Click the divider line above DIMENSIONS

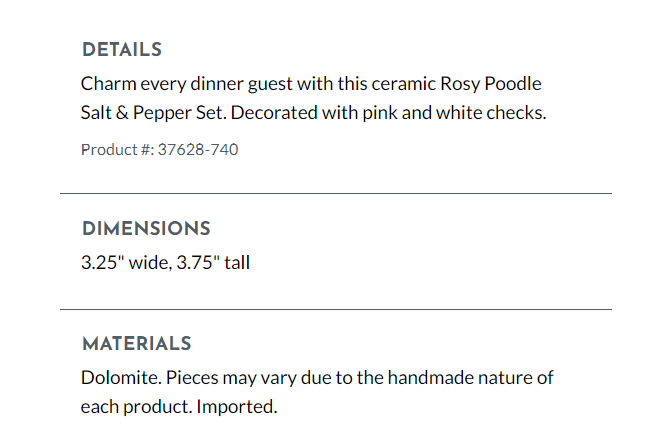[335, 193]
